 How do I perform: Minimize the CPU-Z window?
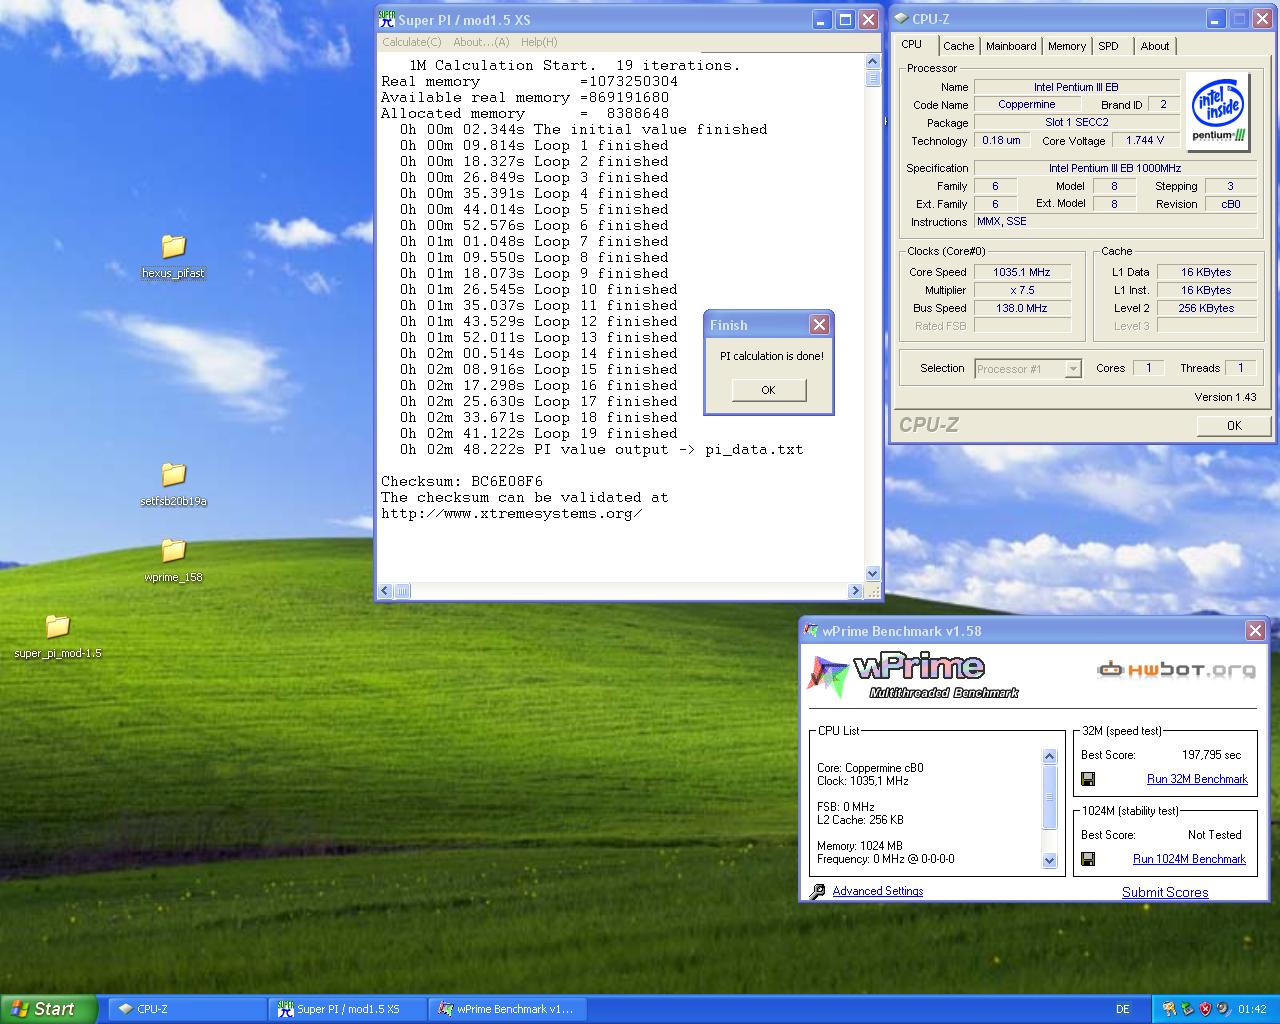[1216, 19]
